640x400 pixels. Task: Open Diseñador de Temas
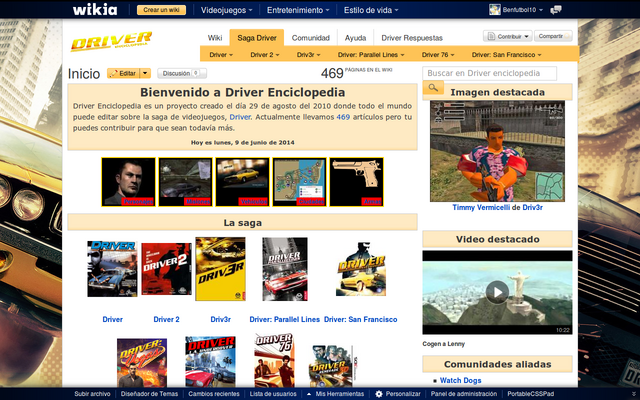(x=149, y=394)
